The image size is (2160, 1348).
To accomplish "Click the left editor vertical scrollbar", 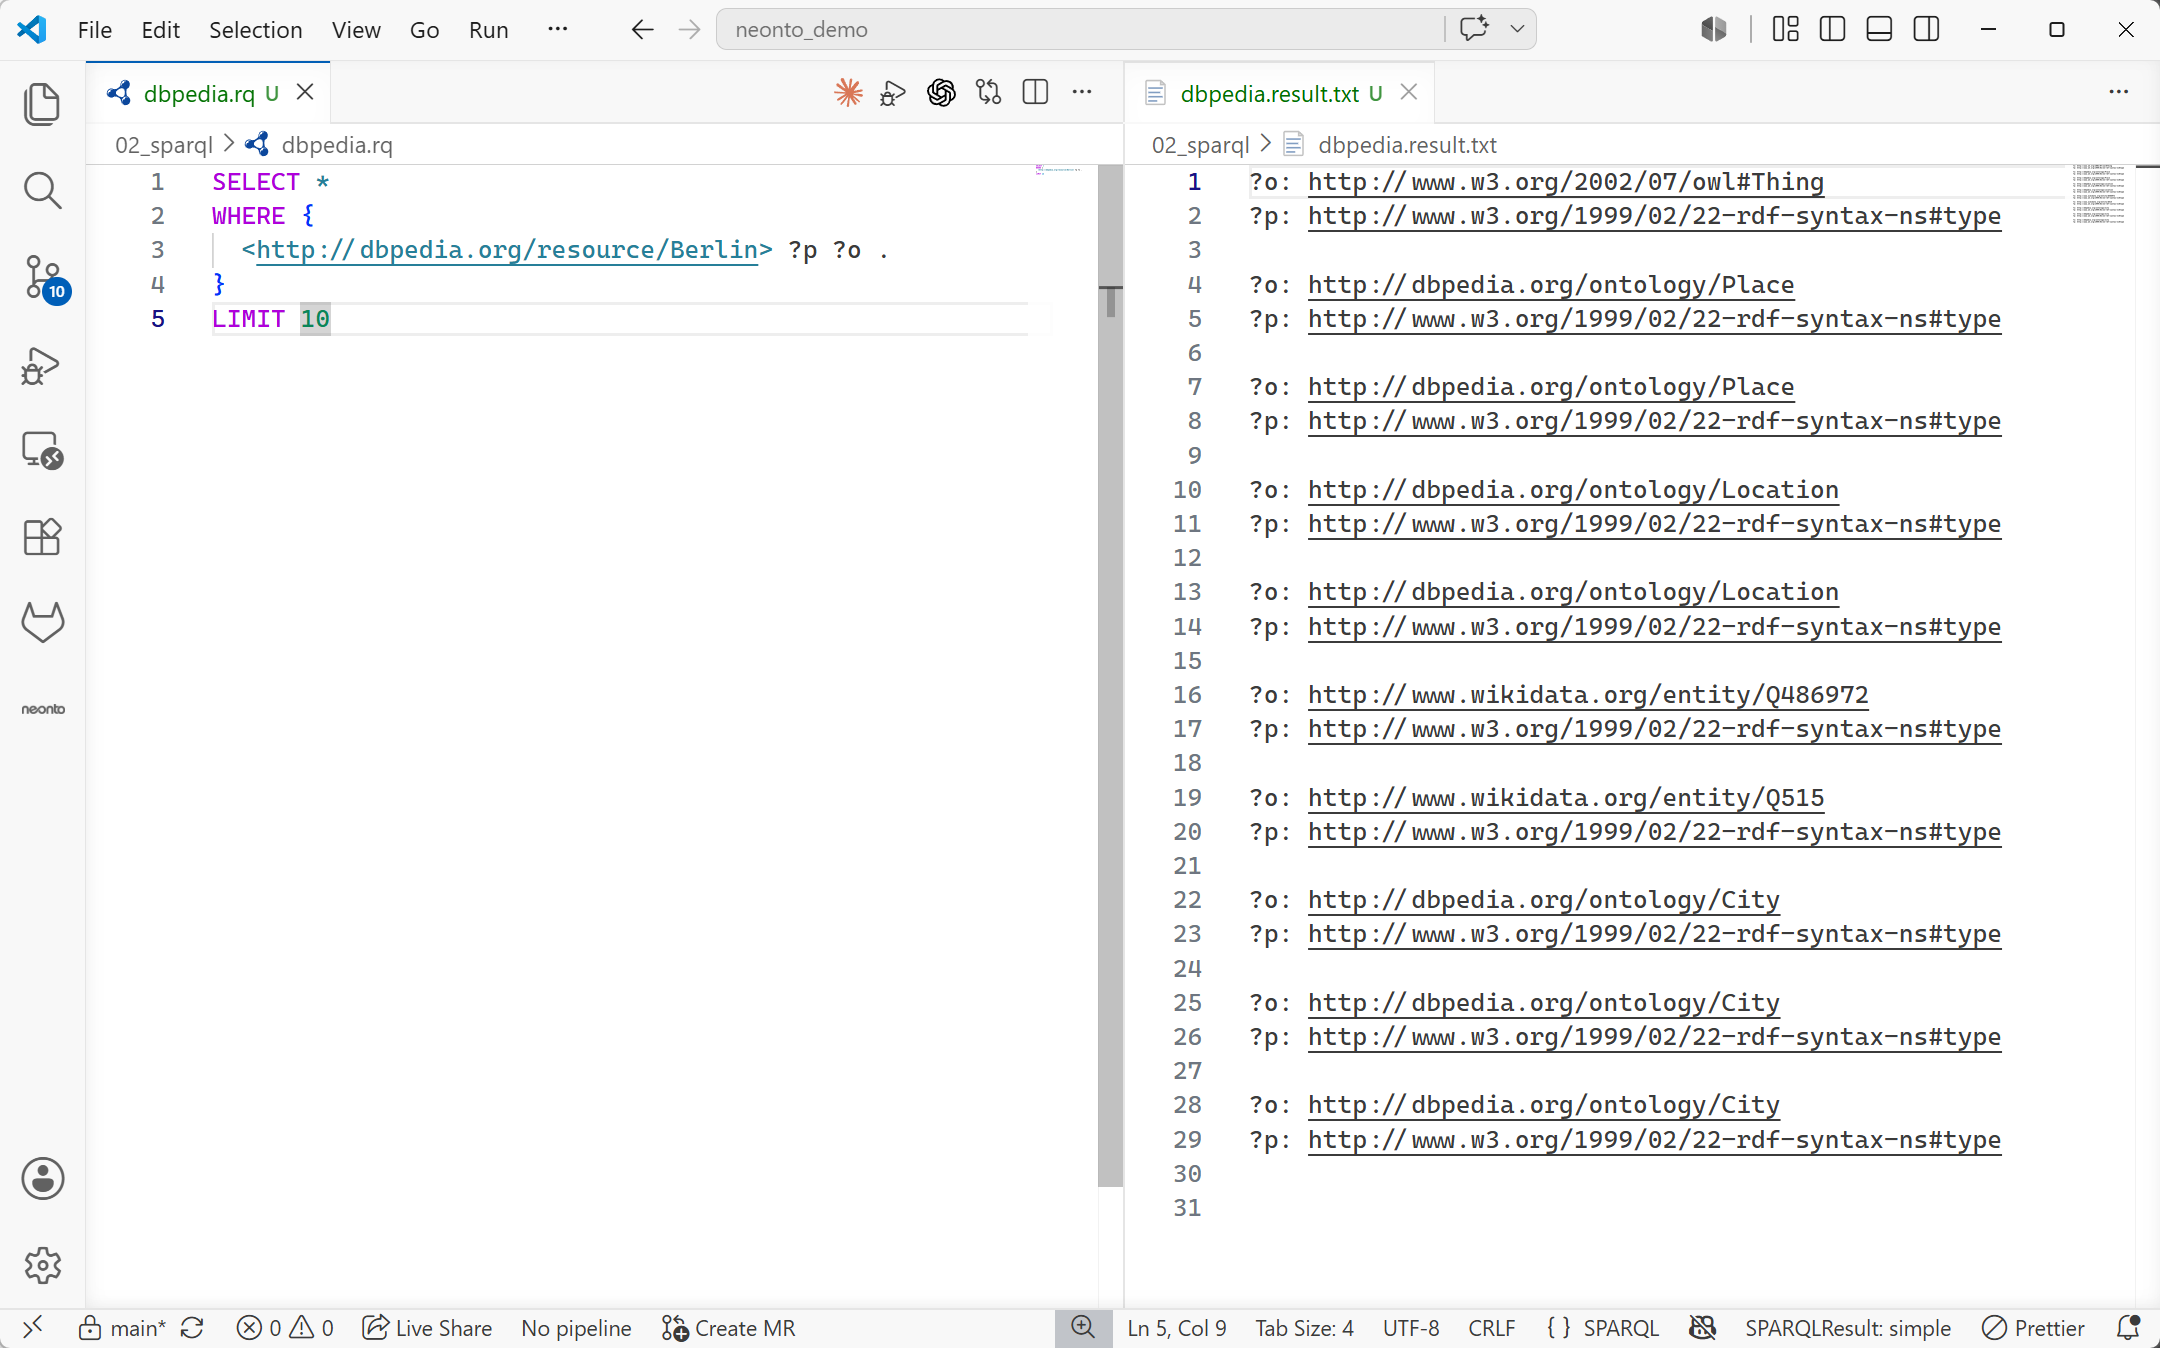I will pos(1110,676).
